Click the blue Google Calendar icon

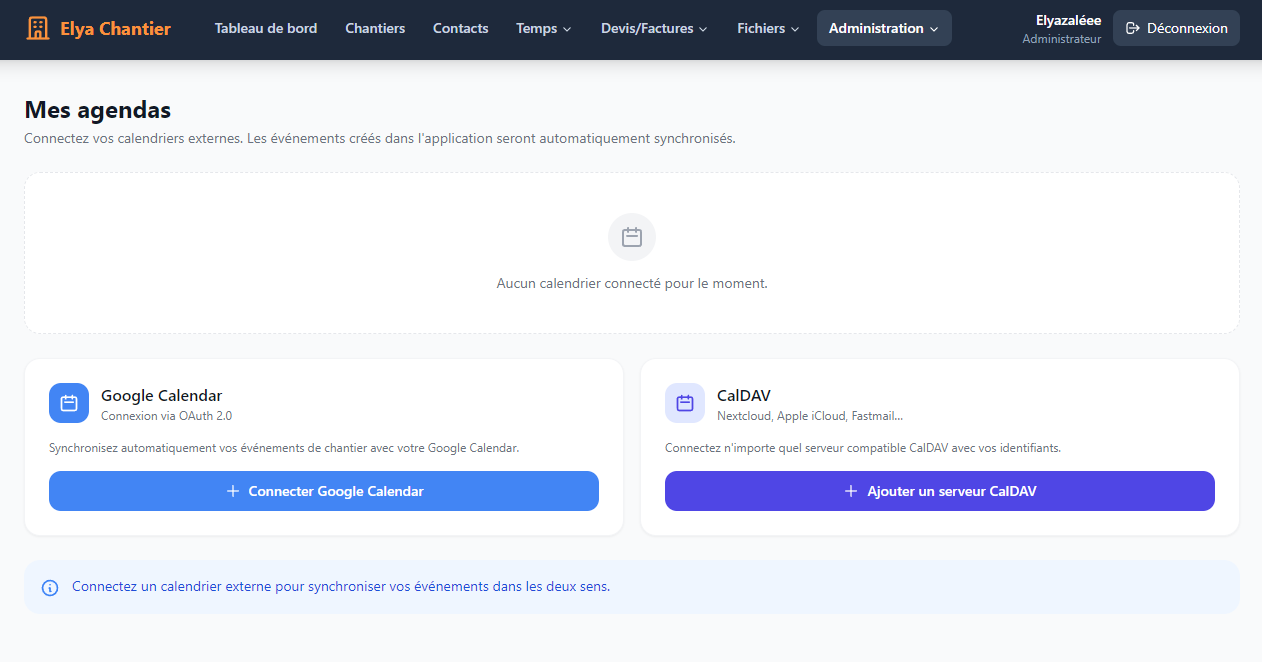[69, 403]
